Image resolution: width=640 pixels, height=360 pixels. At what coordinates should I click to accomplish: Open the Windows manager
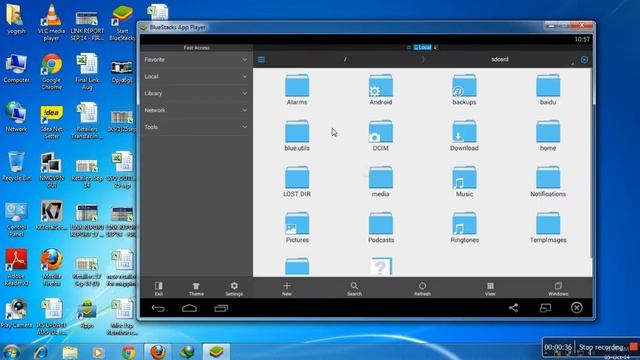coord(558,288)
